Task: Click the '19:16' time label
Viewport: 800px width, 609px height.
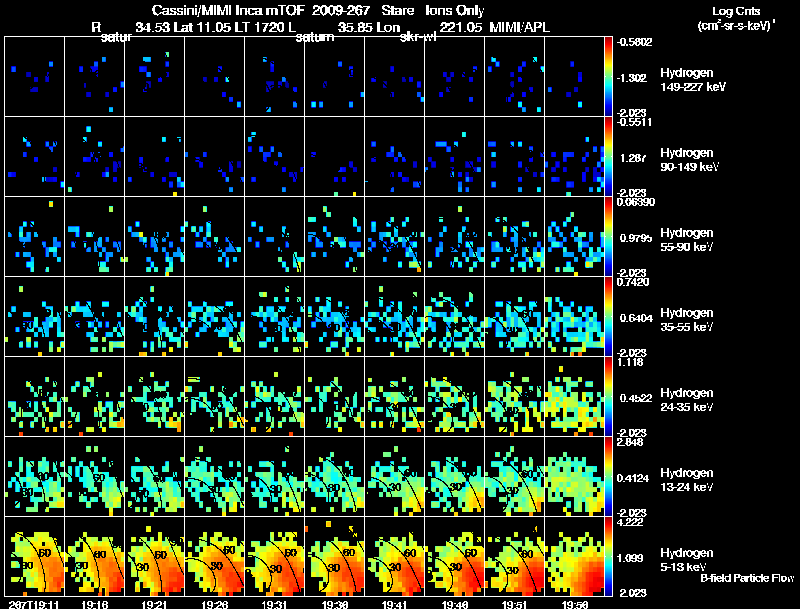Action: pos(94,604)
